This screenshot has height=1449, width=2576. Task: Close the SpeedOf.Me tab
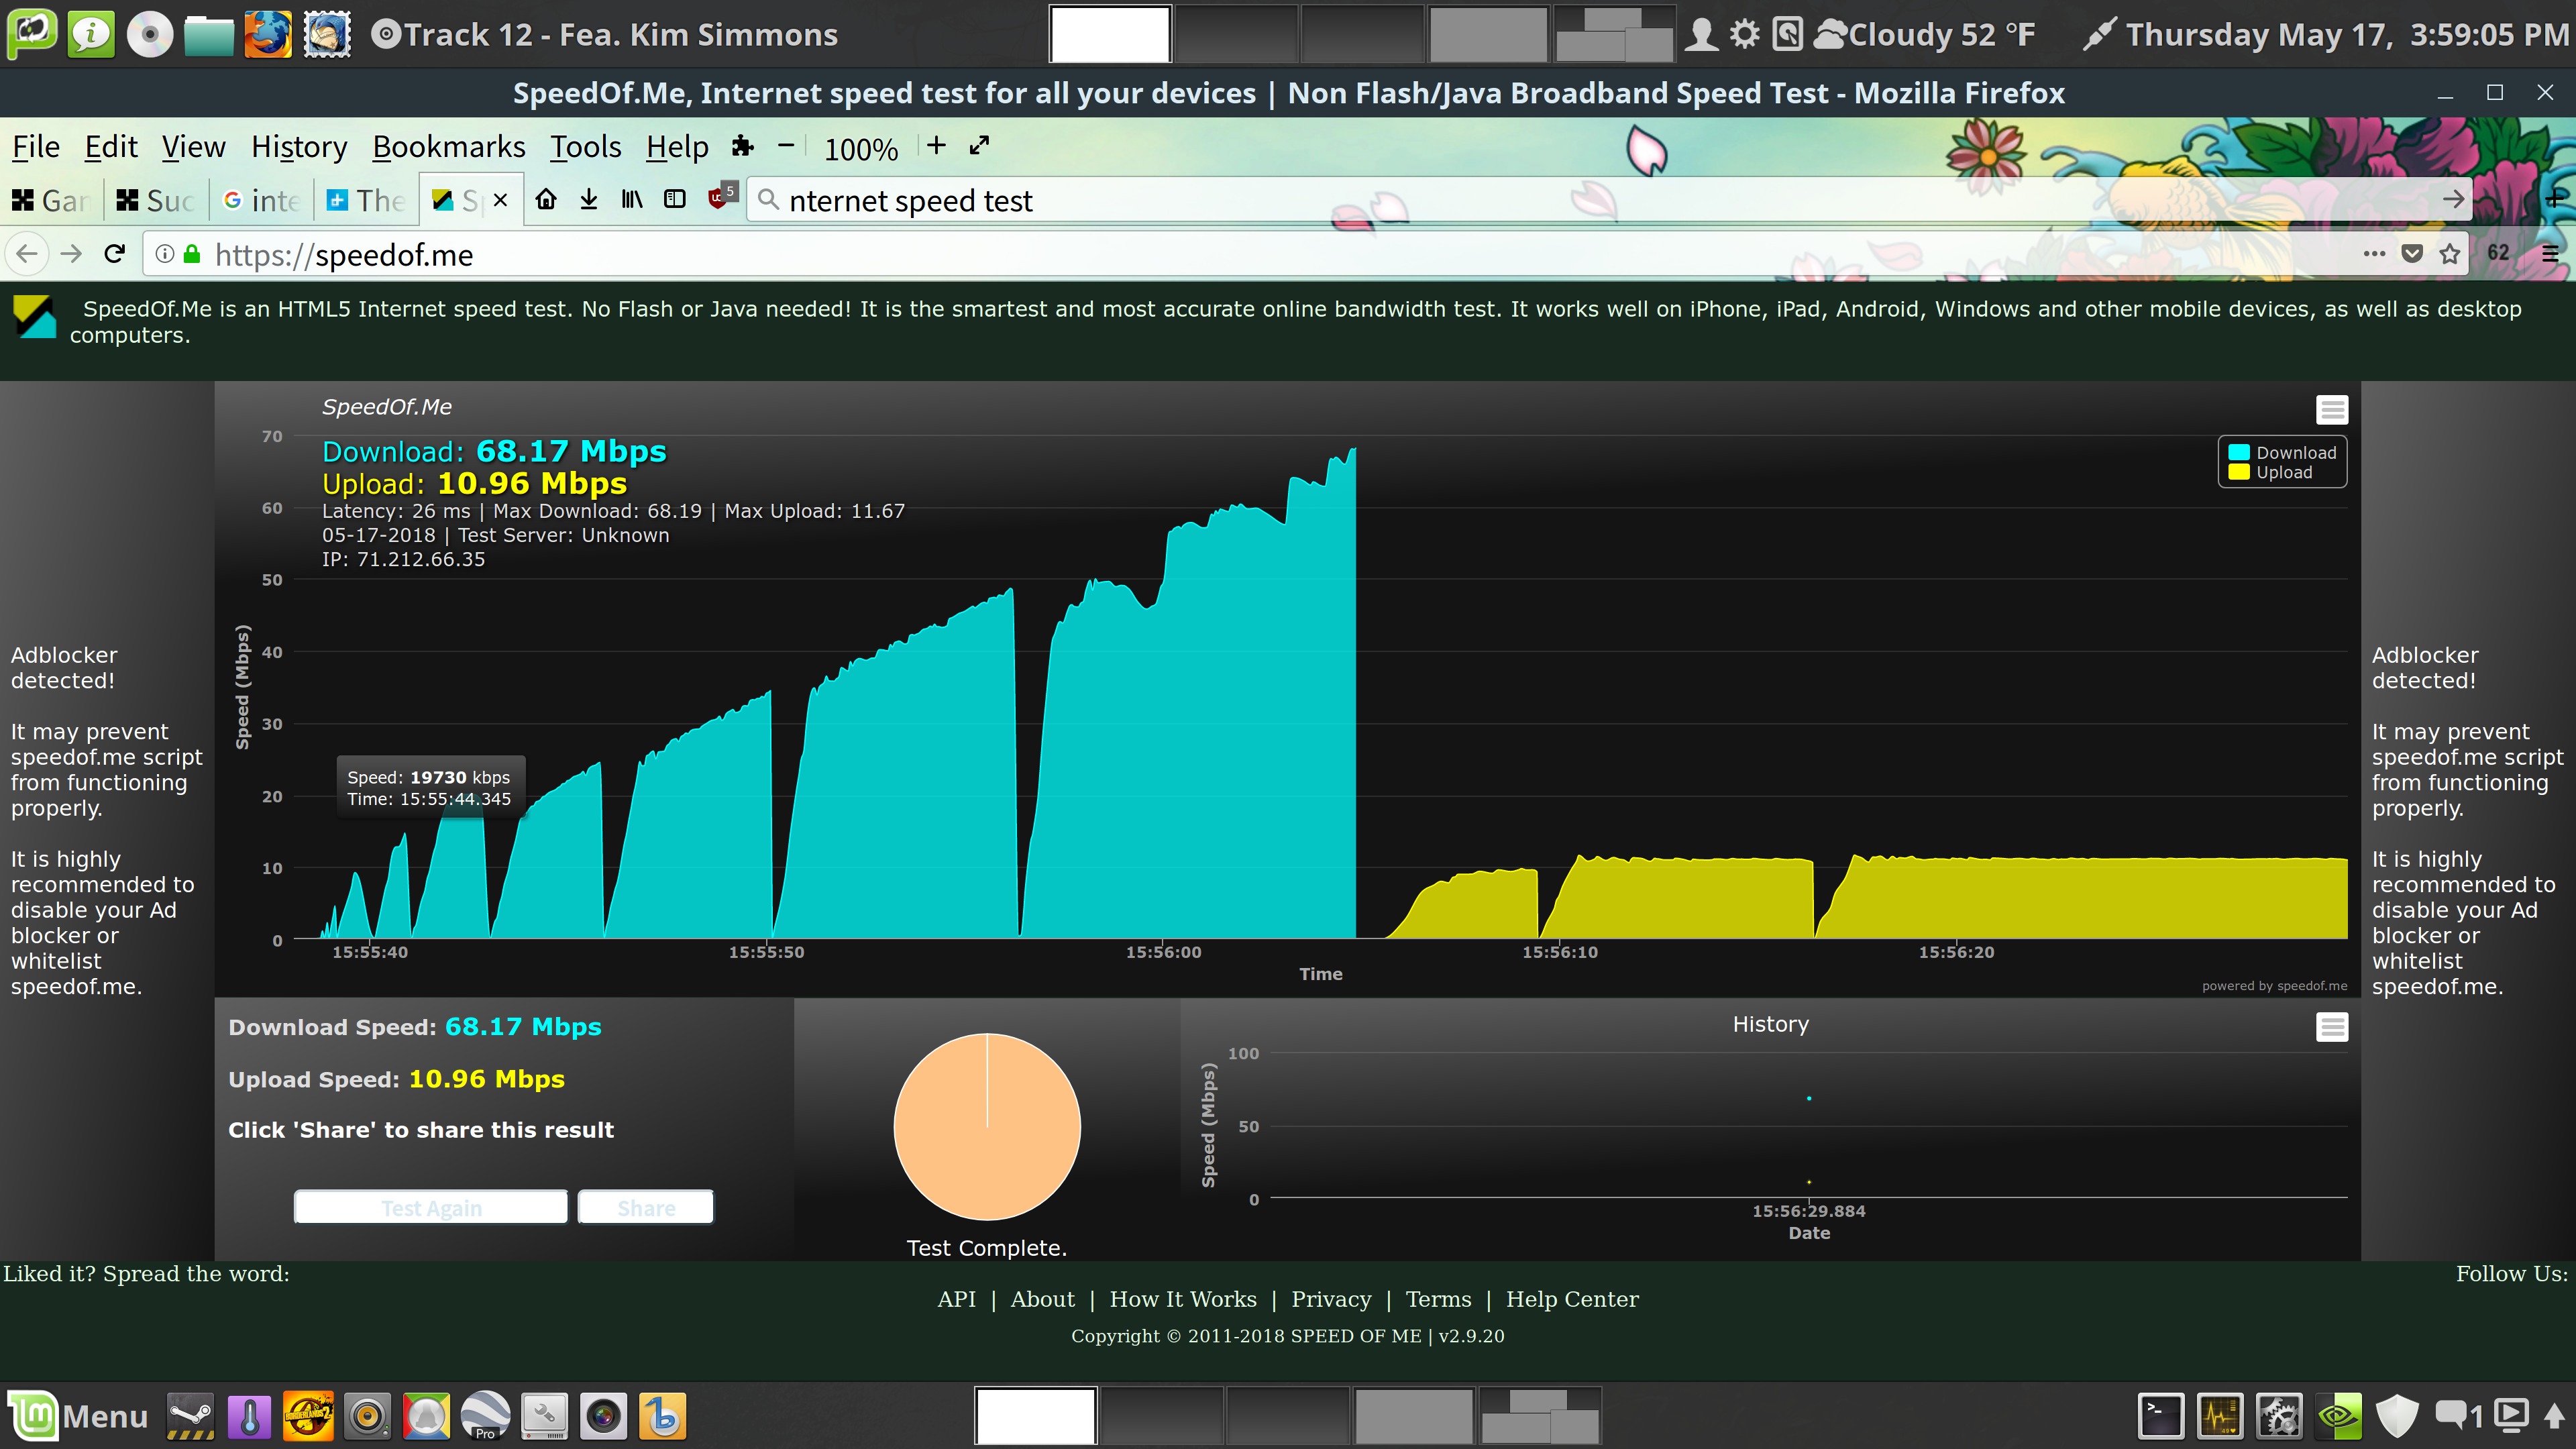[x=501, y=200]
